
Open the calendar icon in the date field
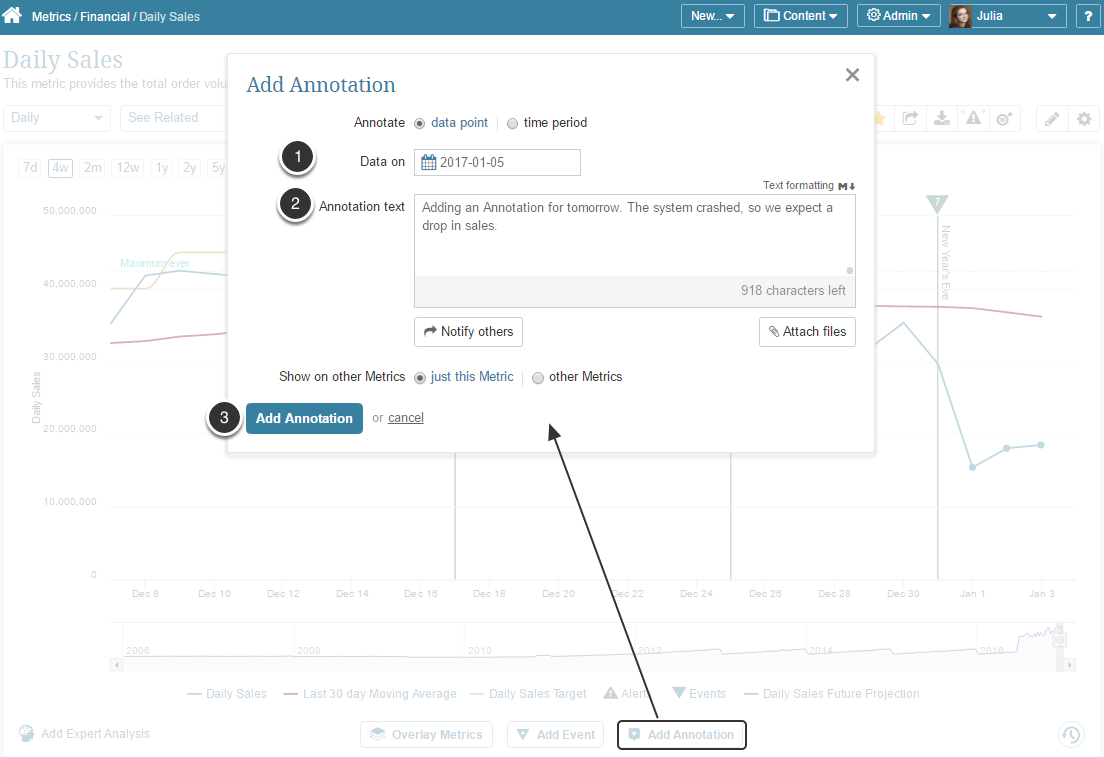pos(427,161)
